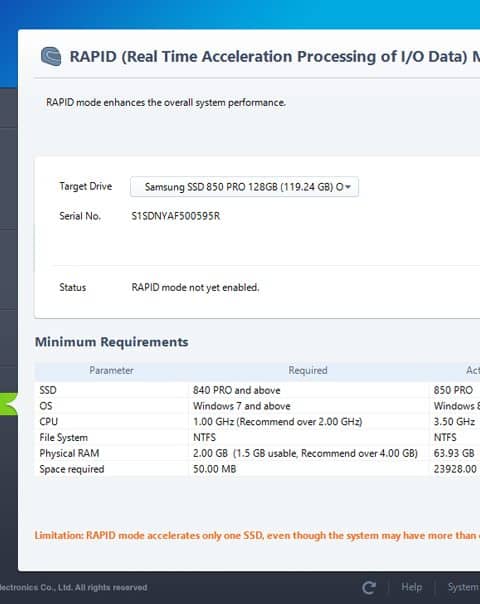Click the refresh icon in bottom bar
Viewport: 480px width, 604px height.
pos(369,587)
